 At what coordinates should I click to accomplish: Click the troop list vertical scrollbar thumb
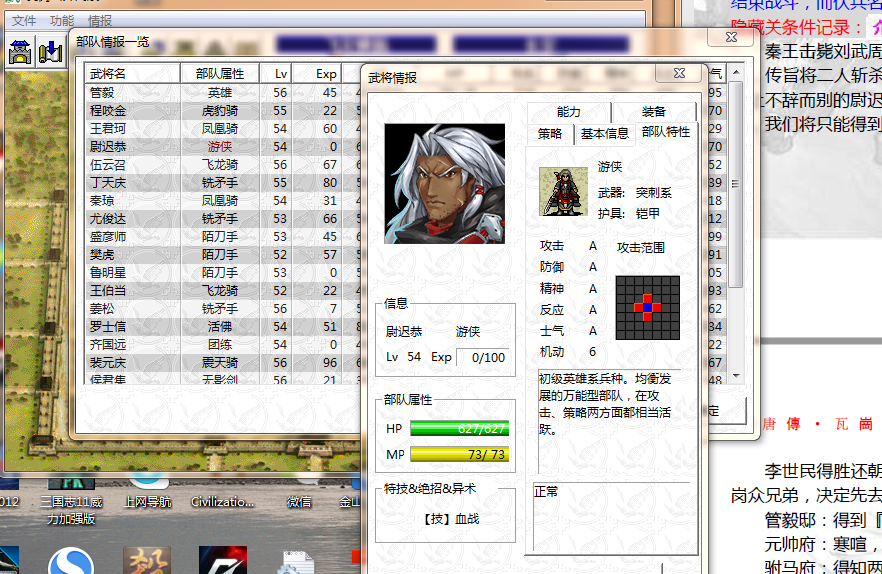click(736, 184)
